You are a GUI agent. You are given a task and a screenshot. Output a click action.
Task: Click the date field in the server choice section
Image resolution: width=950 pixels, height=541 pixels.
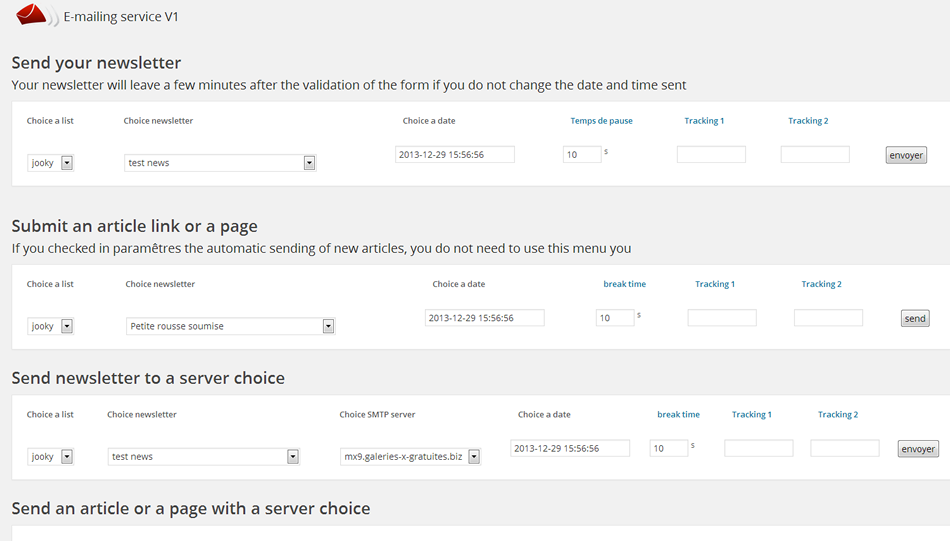(570, 448)
